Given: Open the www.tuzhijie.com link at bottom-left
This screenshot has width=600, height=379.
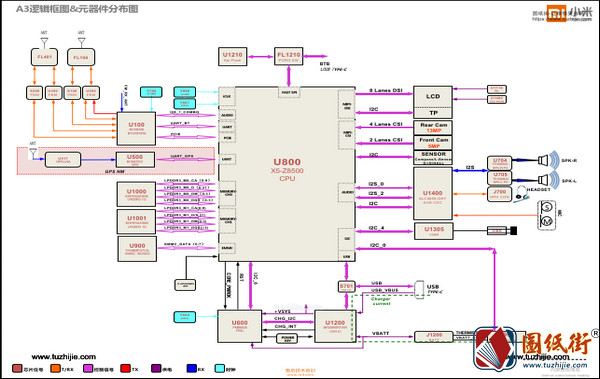Looking at the screenshot, I should point(64,357).
